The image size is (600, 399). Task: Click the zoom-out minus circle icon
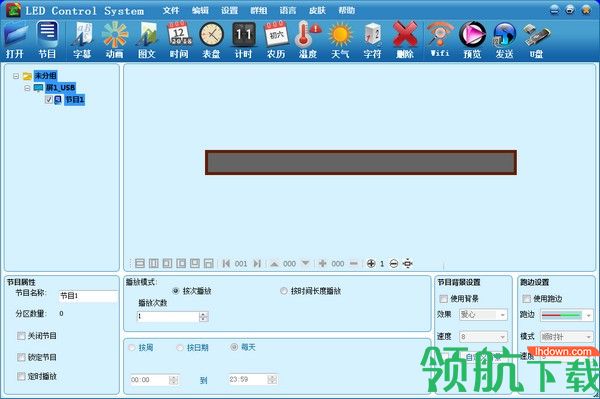tap(394, 263)
